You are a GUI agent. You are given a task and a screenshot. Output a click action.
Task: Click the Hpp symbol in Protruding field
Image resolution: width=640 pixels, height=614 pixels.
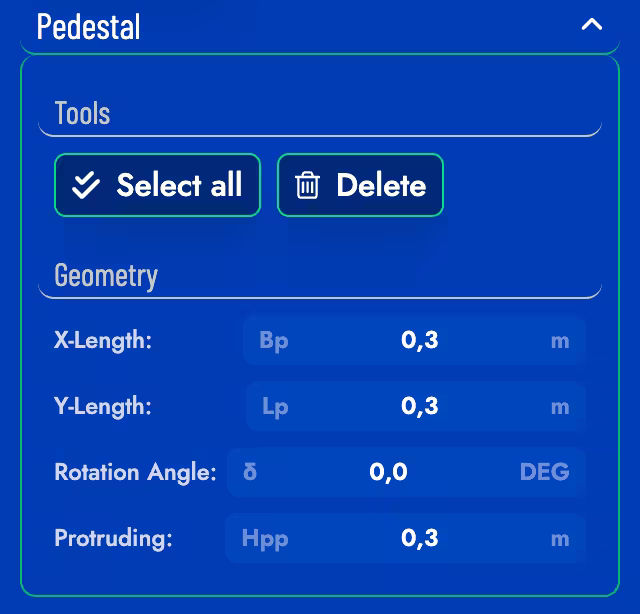(x=265, y=539)
